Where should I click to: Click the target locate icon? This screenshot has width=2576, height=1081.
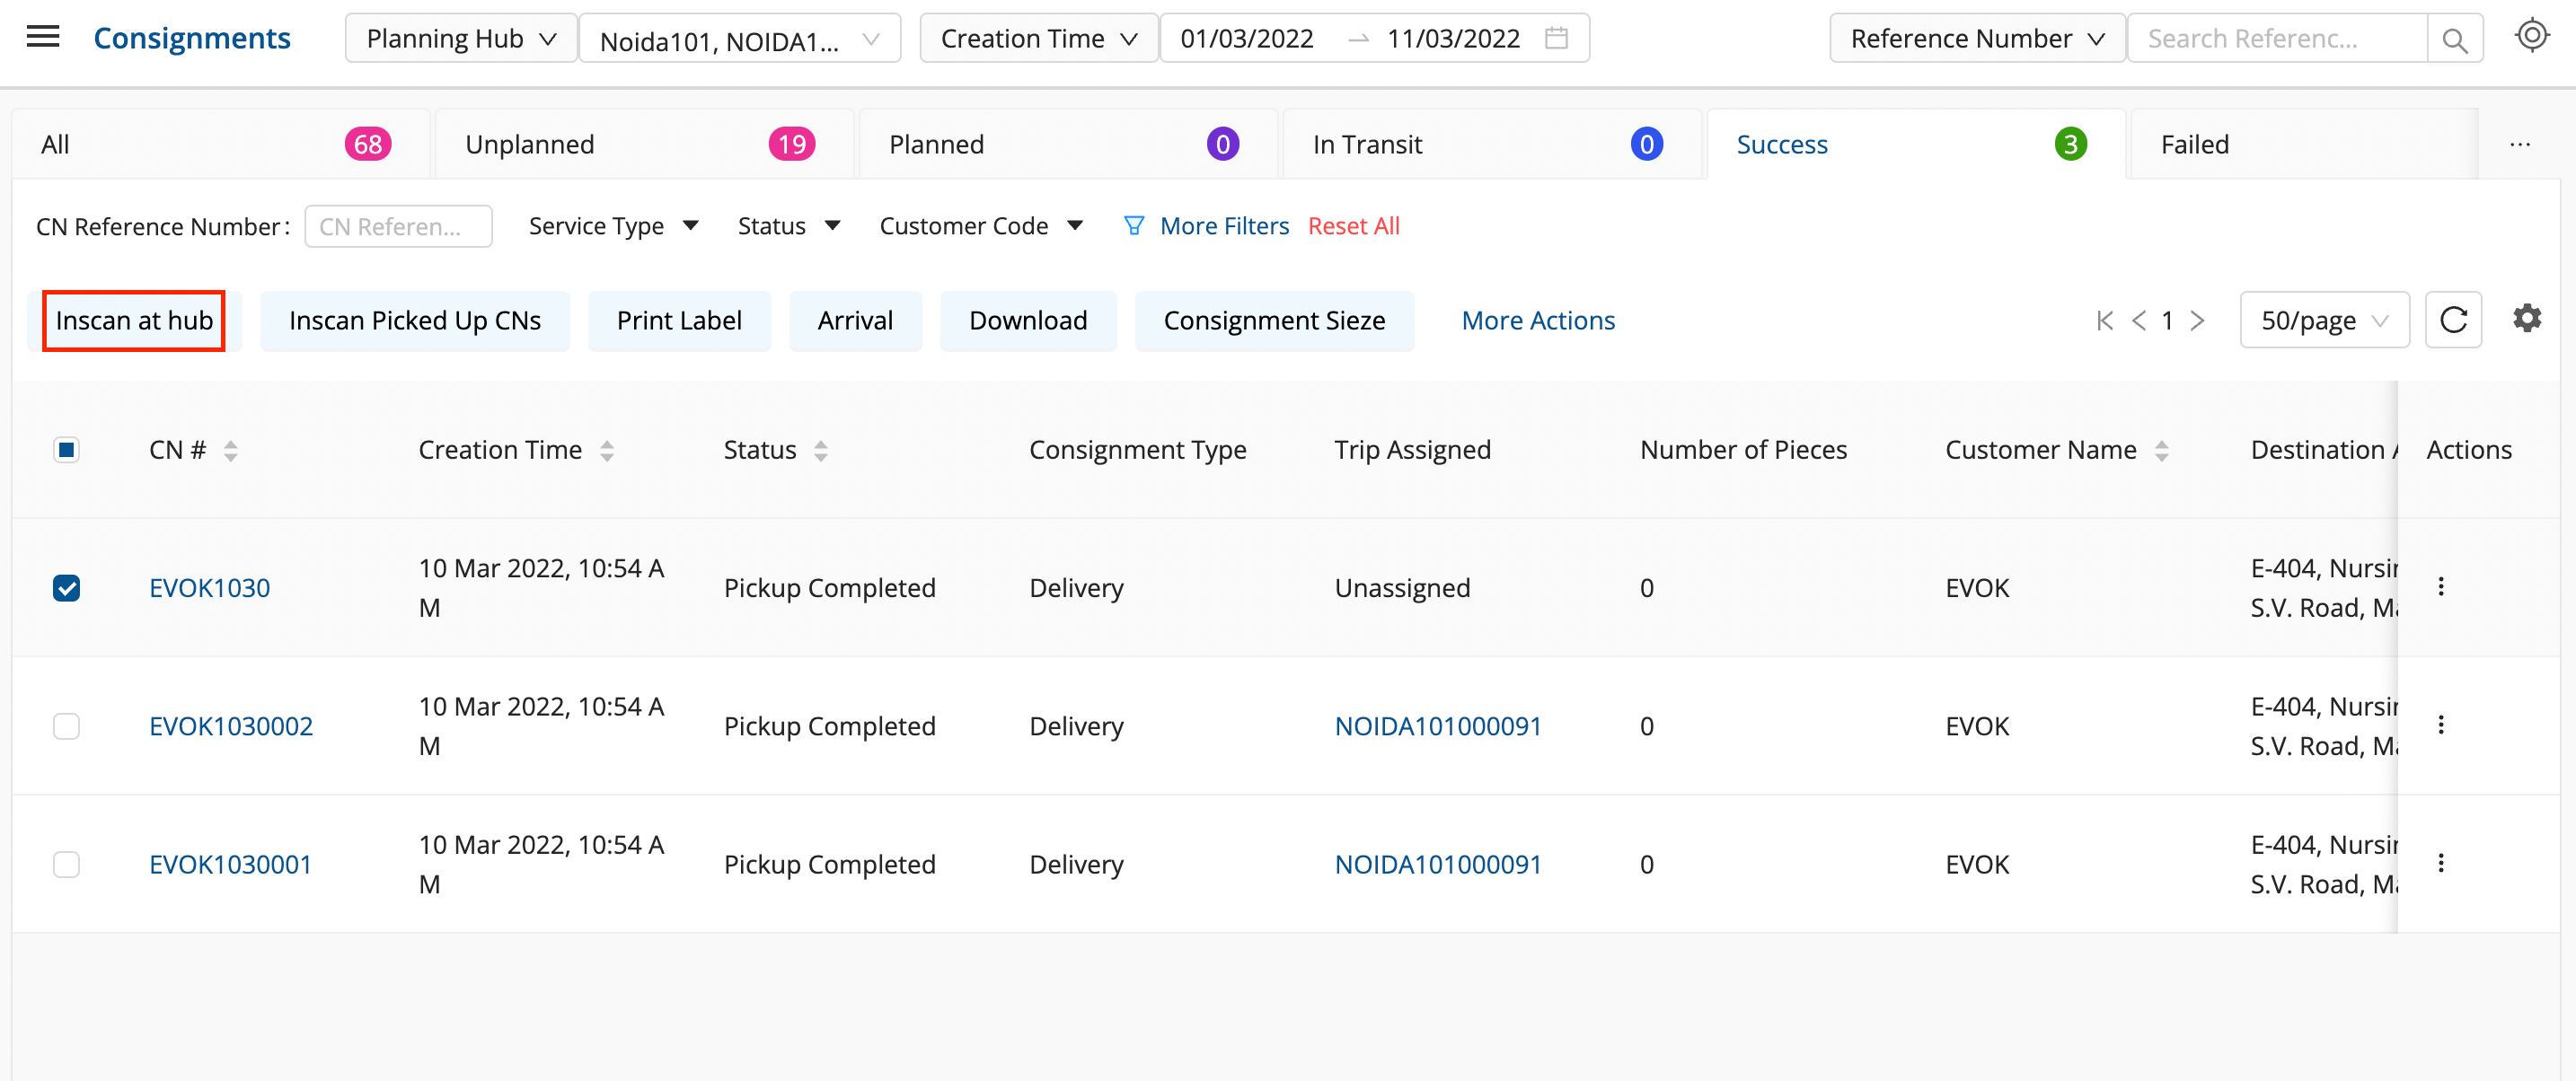click(x=2531, y=36)
